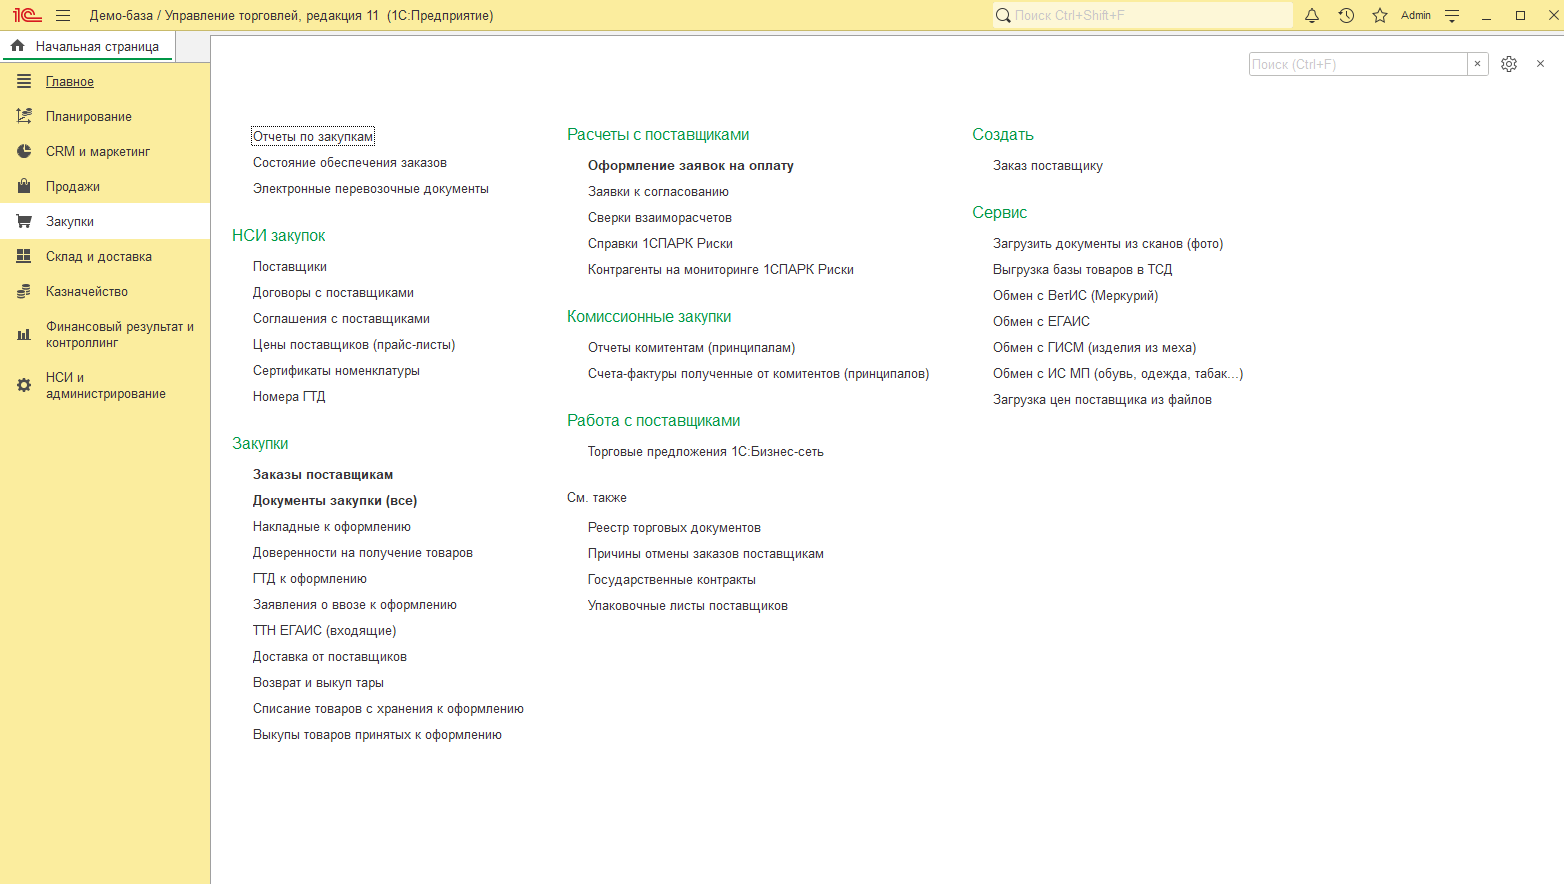Open the Продажи section
Image resolution: width=1564 pixels, height=884 pixels.
pos(73,186)
